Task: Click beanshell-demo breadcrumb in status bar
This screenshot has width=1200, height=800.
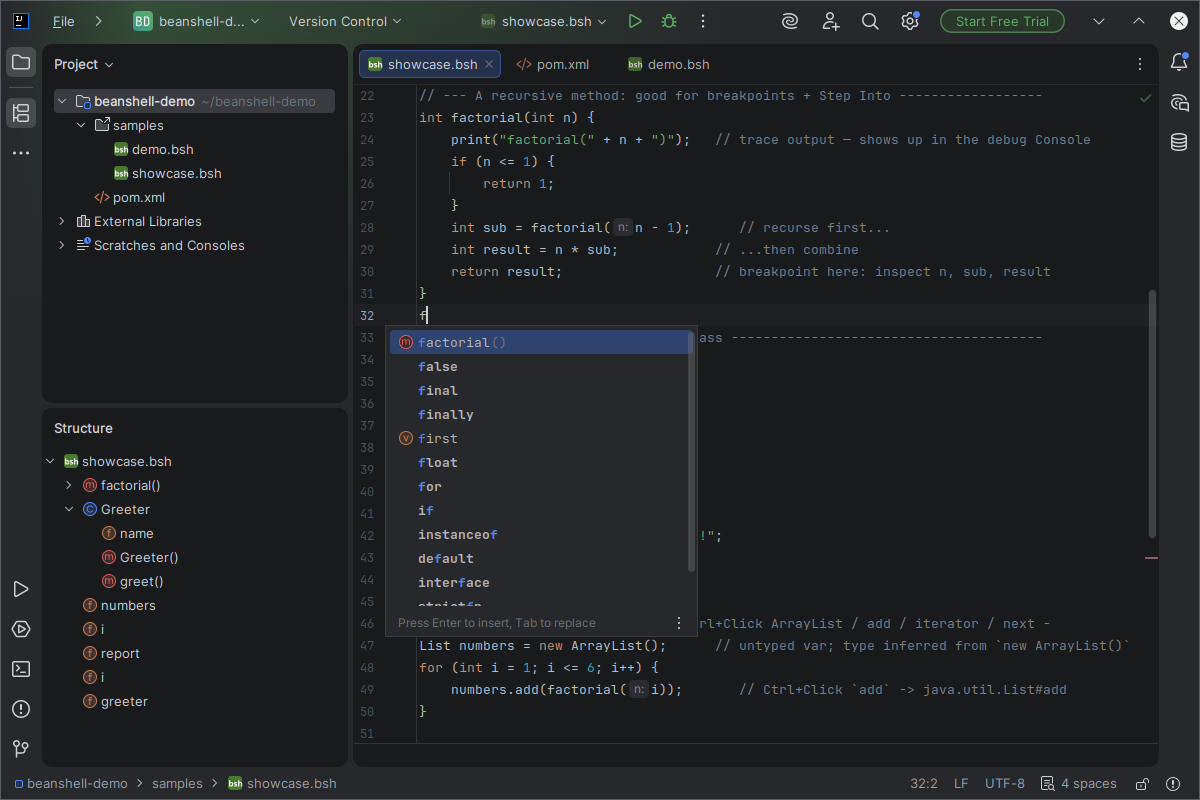Action: 69,784
